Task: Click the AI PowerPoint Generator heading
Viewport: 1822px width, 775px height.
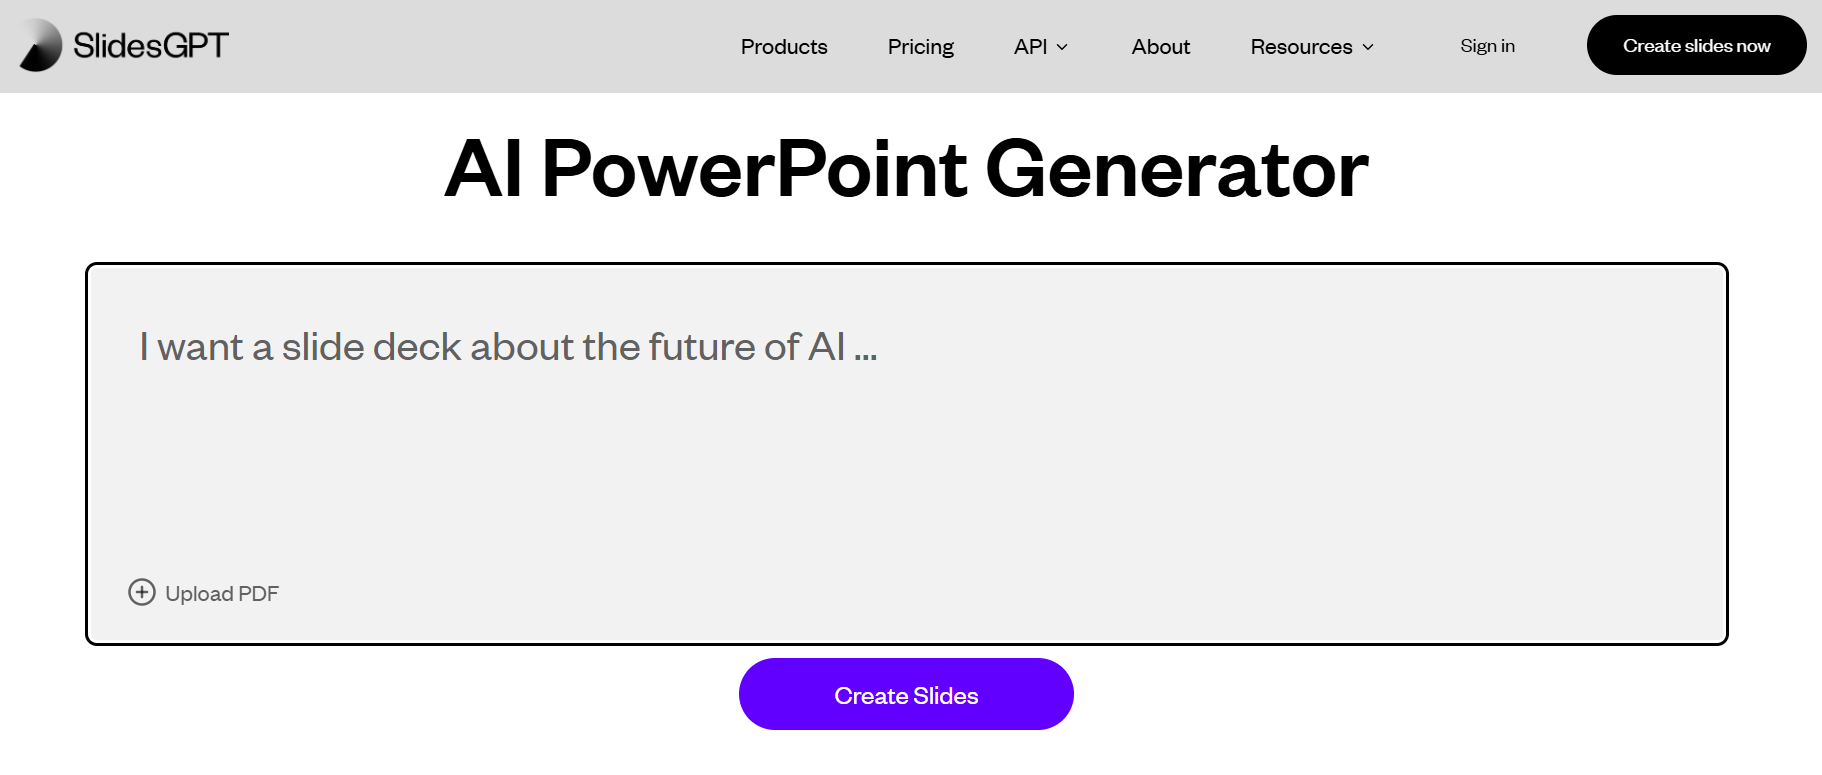Action: click(x=906, y=169)
